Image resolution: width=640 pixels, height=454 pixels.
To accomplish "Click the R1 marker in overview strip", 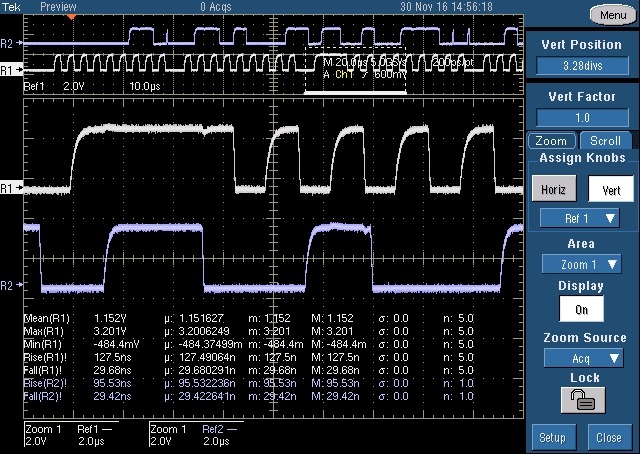I will 8,71.
